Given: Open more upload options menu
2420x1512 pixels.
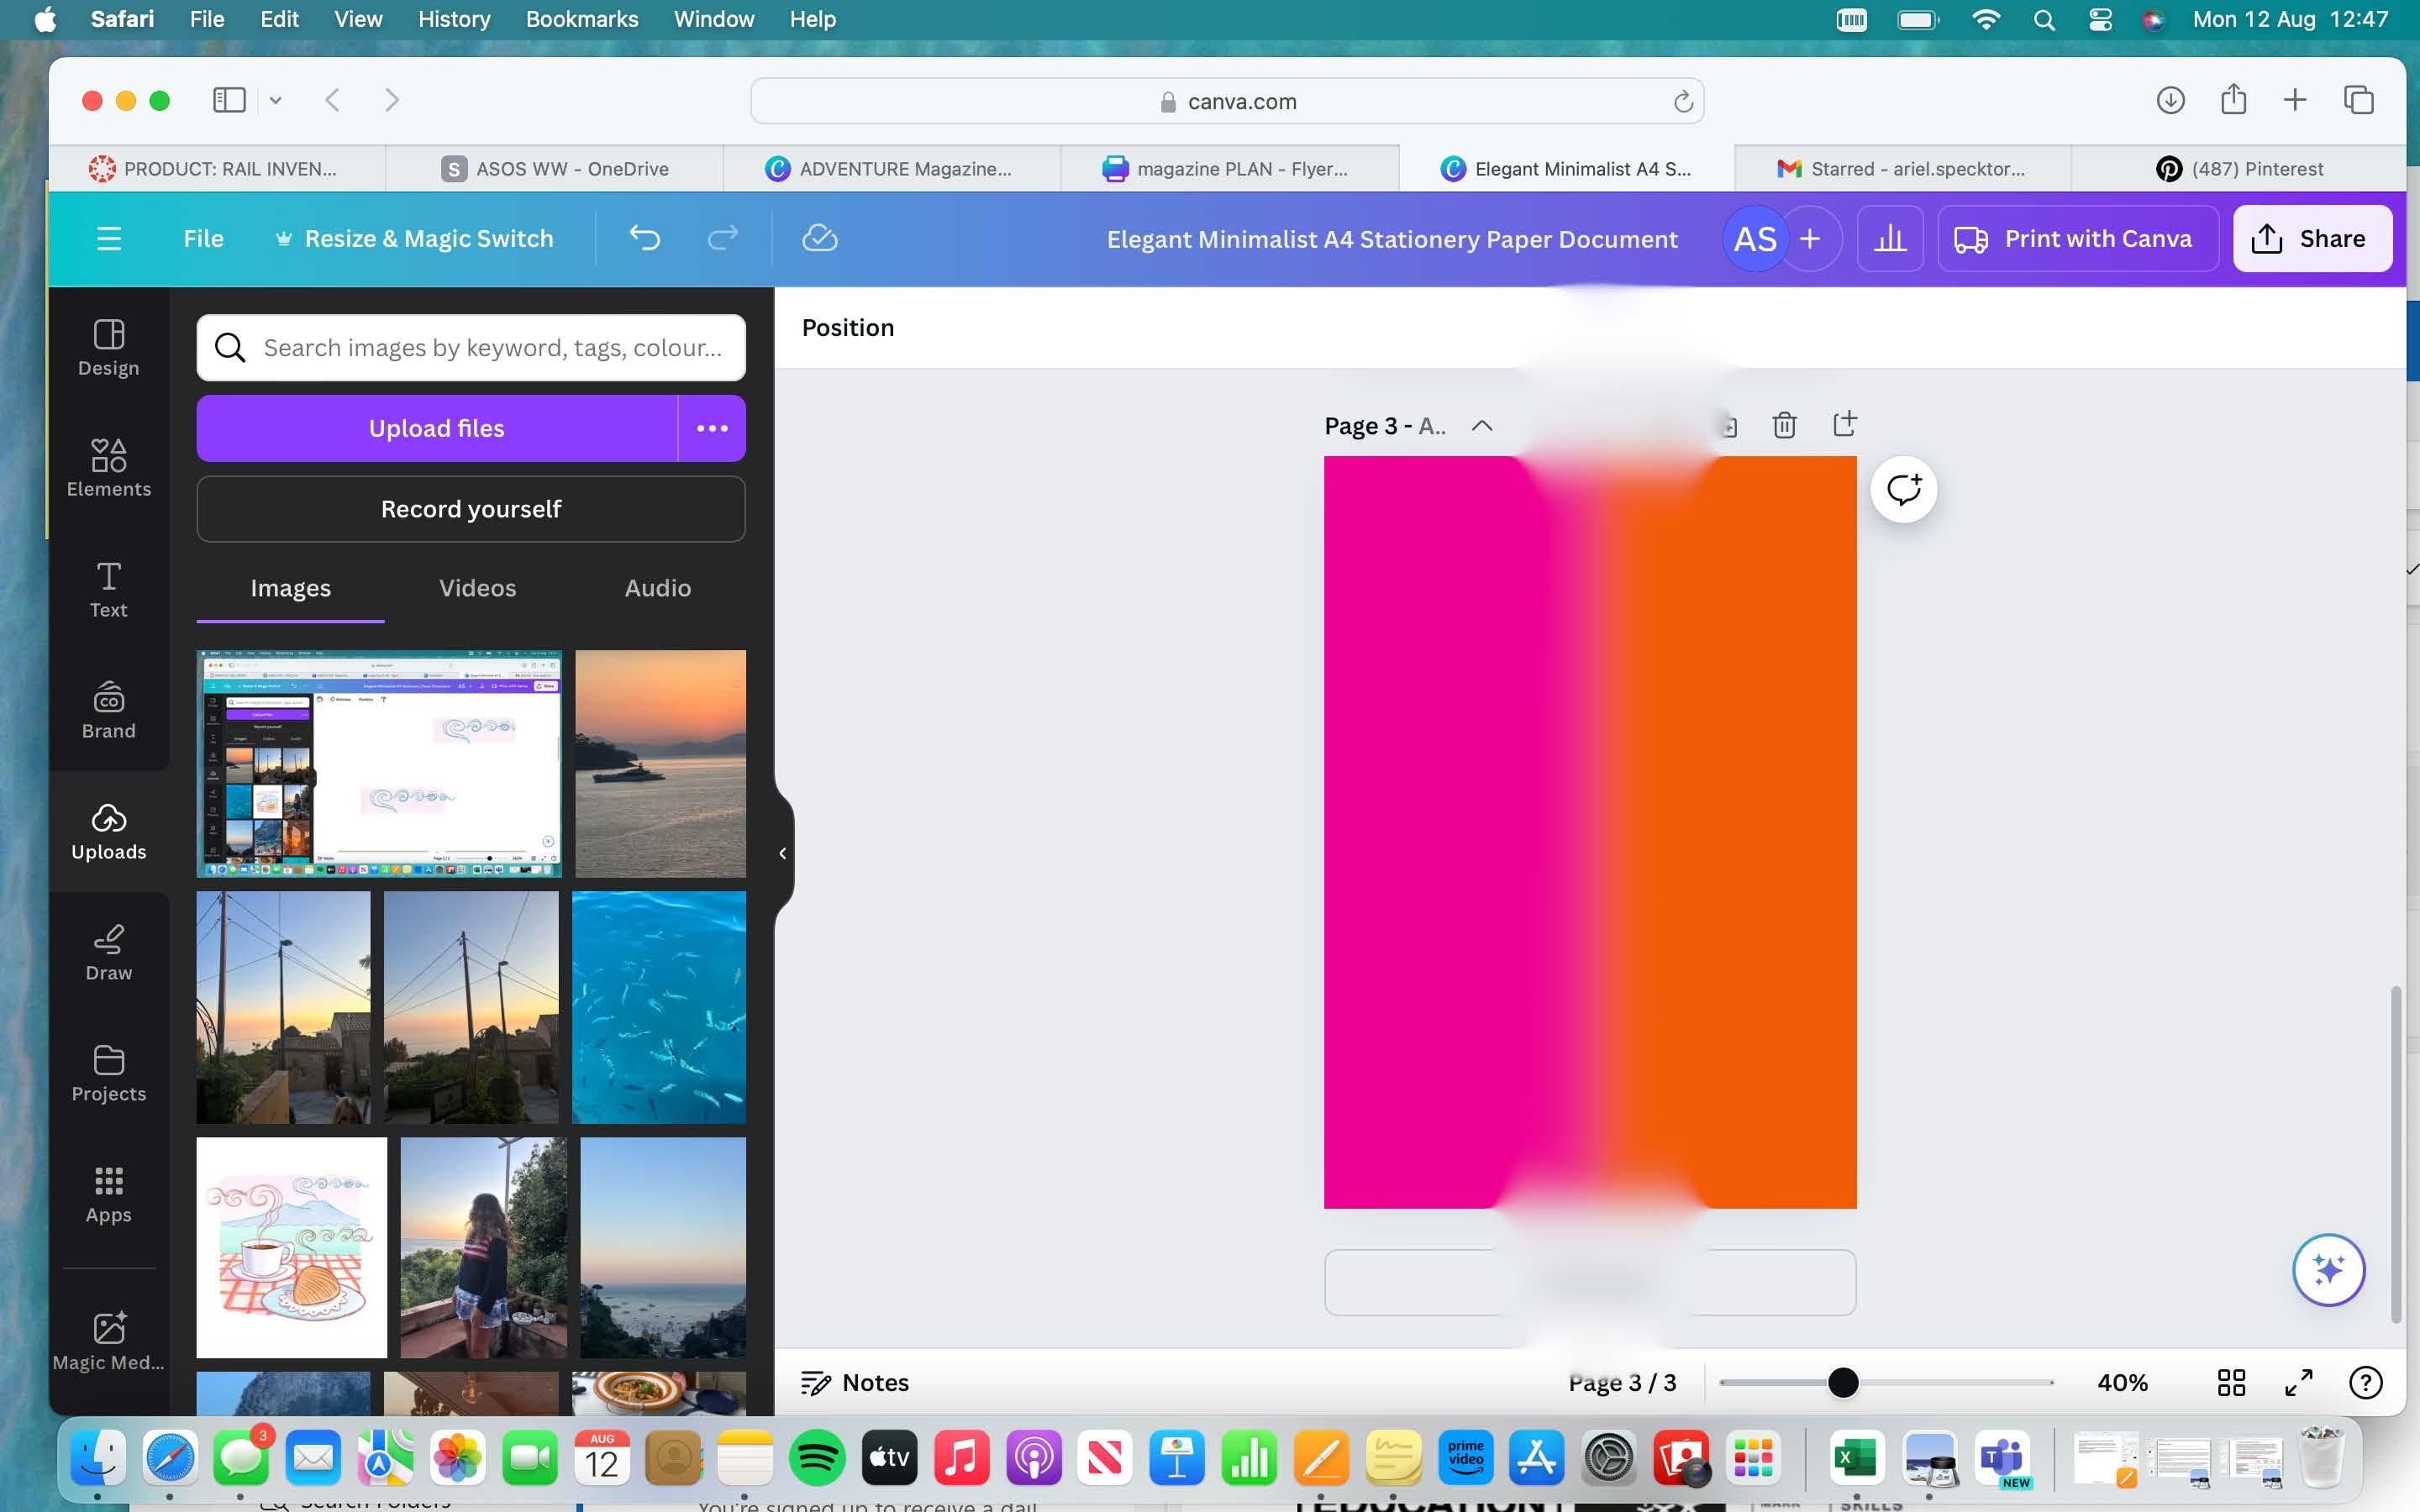Looking at the screenshot, I should click(712, 428).
